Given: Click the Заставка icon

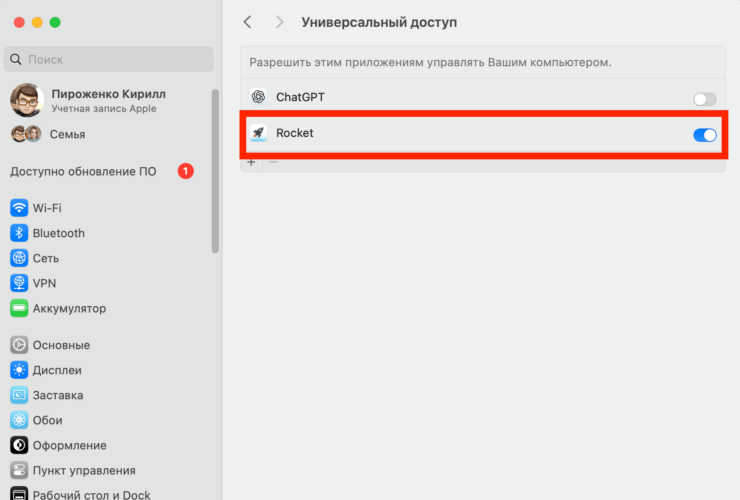Looking at the screenshot, I should (x=19, y=395).
